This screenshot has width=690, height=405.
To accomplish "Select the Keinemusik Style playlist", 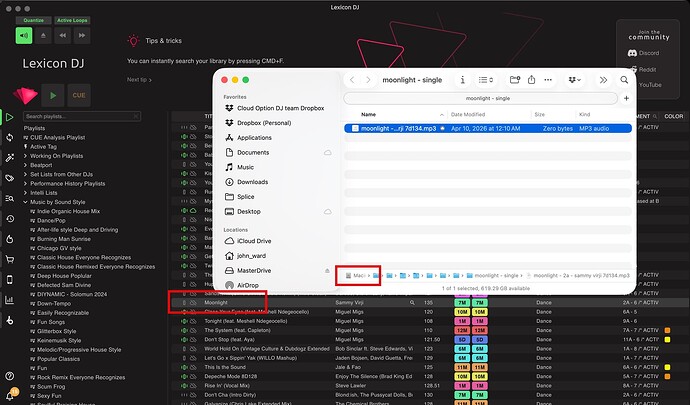I will [x=59, y=340].
